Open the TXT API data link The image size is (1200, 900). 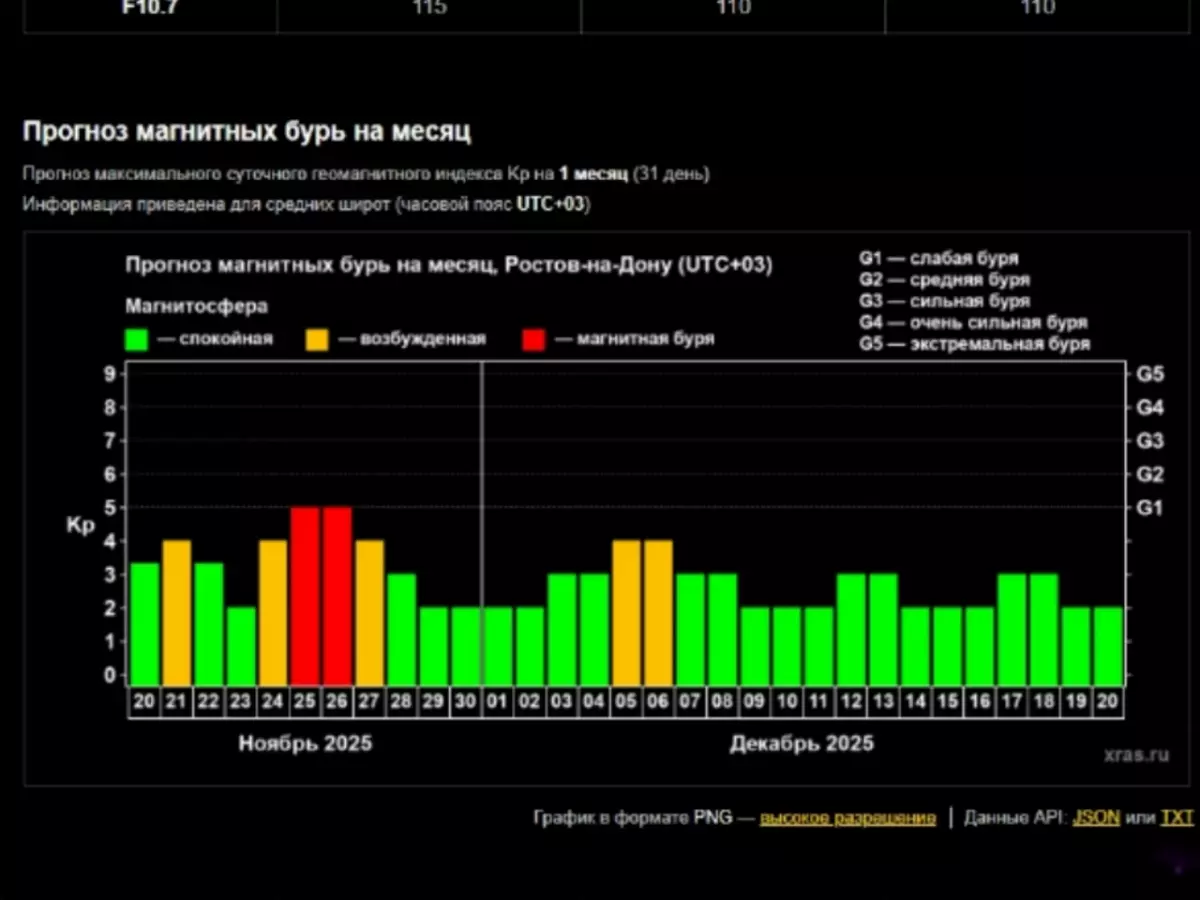click(1176, 818)
